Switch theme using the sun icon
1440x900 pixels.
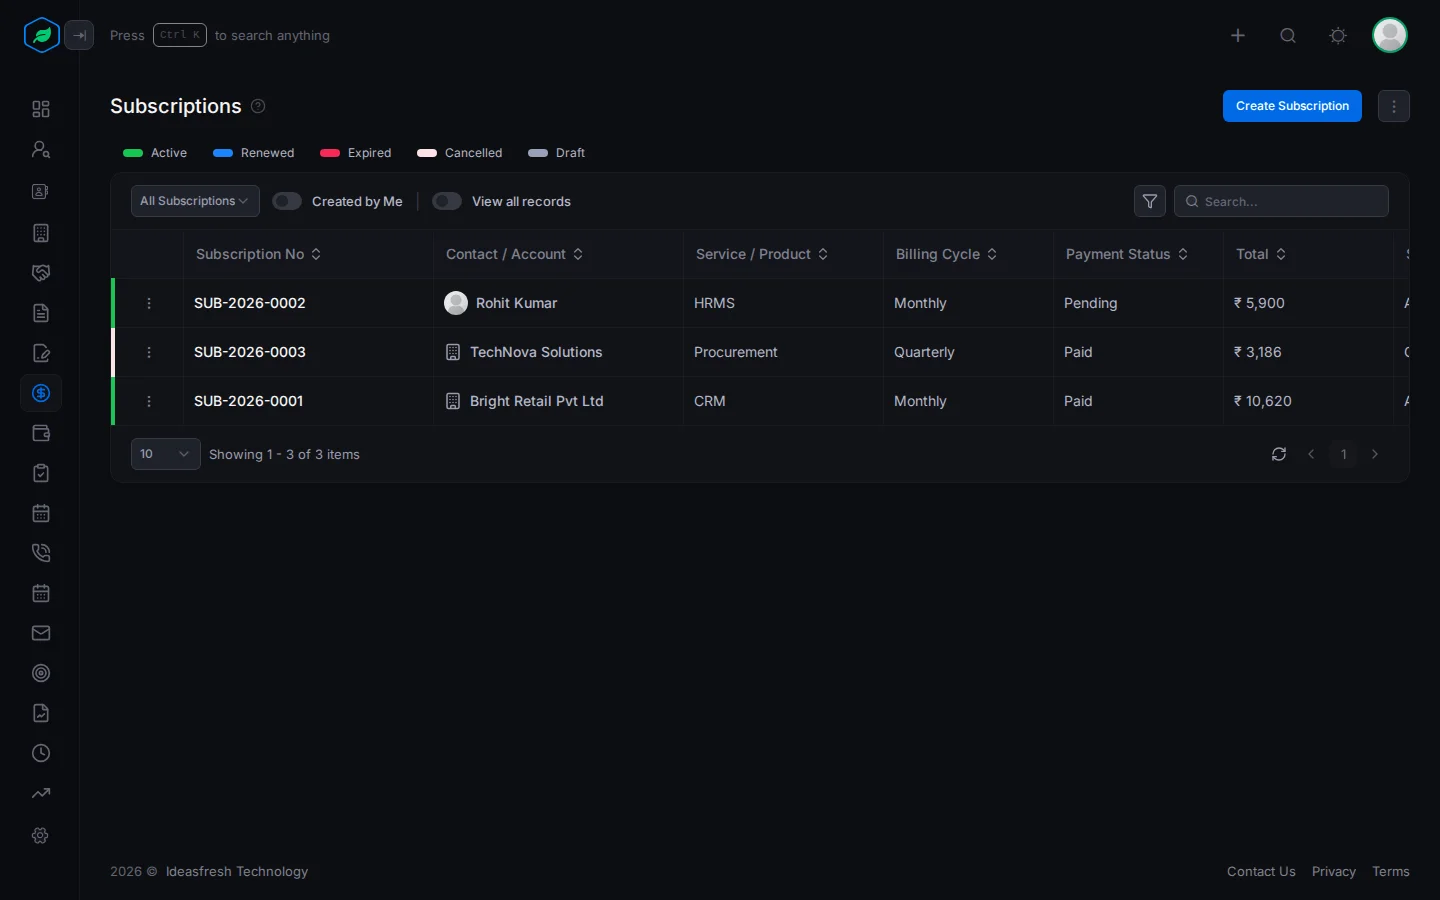coord(1338,35)
